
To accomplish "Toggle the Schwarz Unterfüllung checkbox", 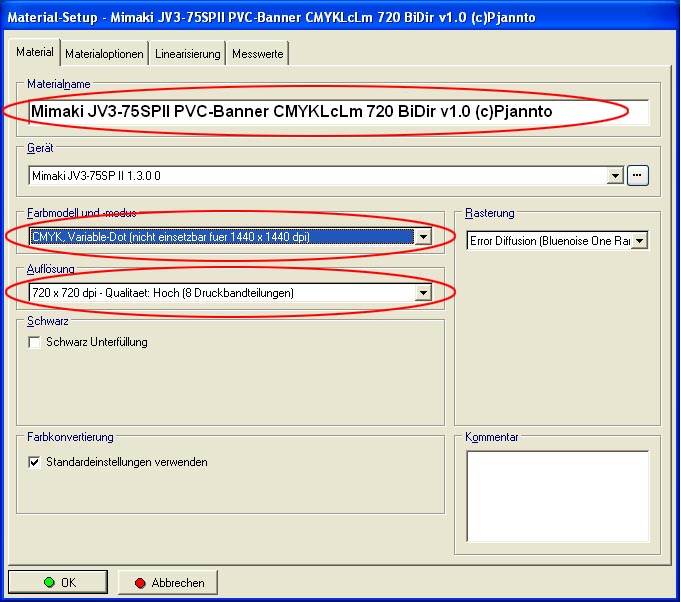I will (35, 343).
